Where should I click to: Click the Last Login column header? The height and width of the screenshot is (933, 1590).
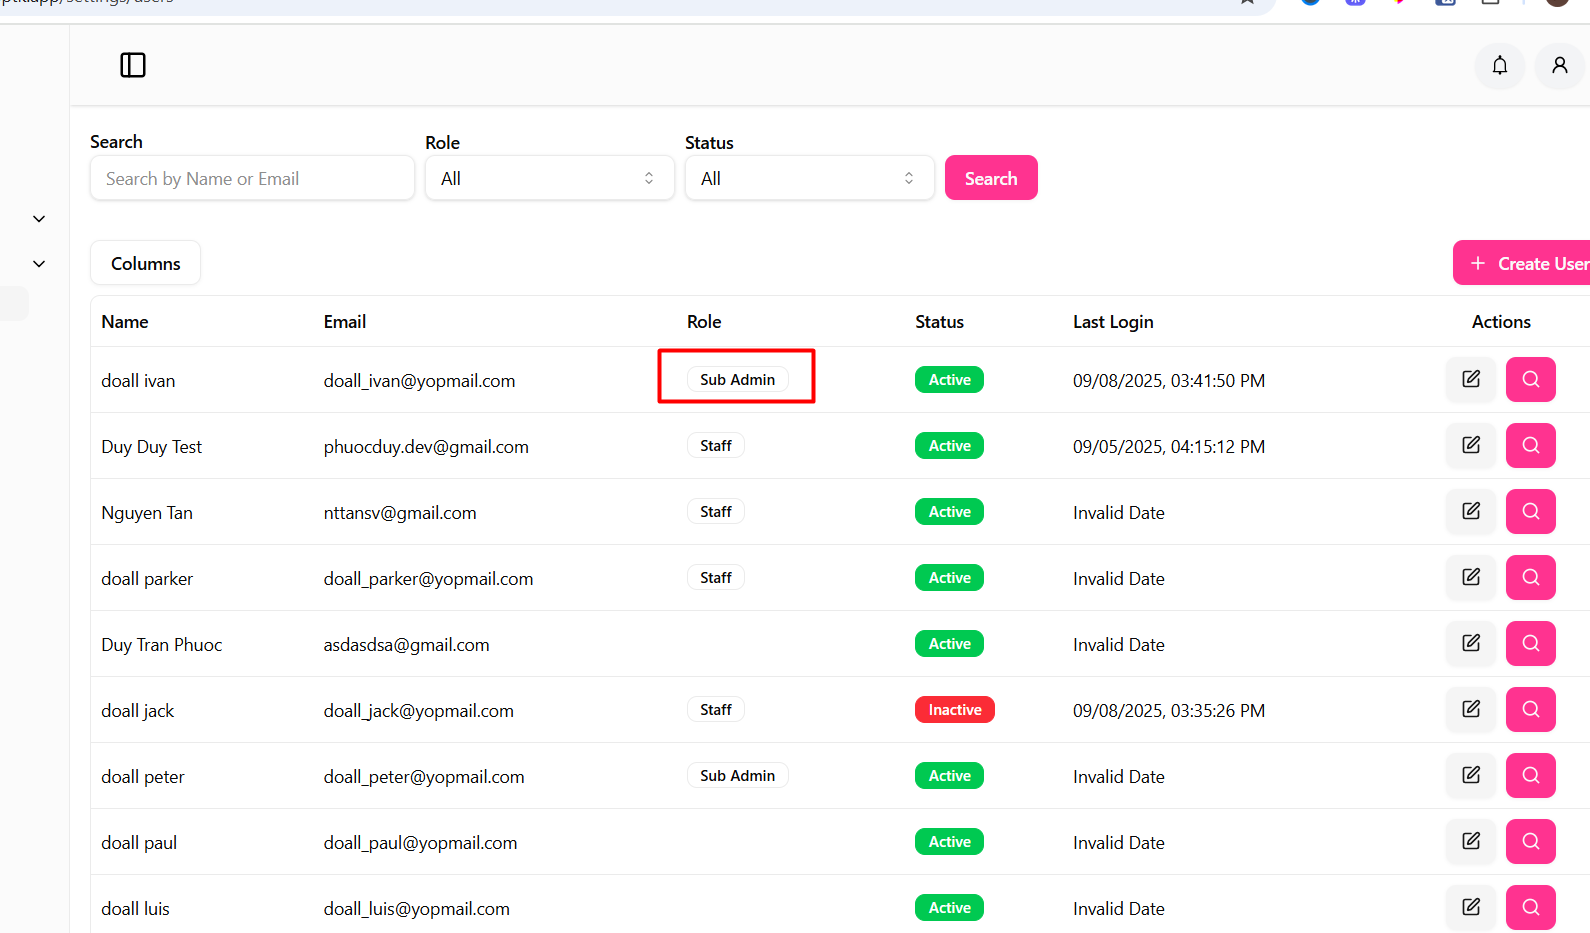[1112, 322]
